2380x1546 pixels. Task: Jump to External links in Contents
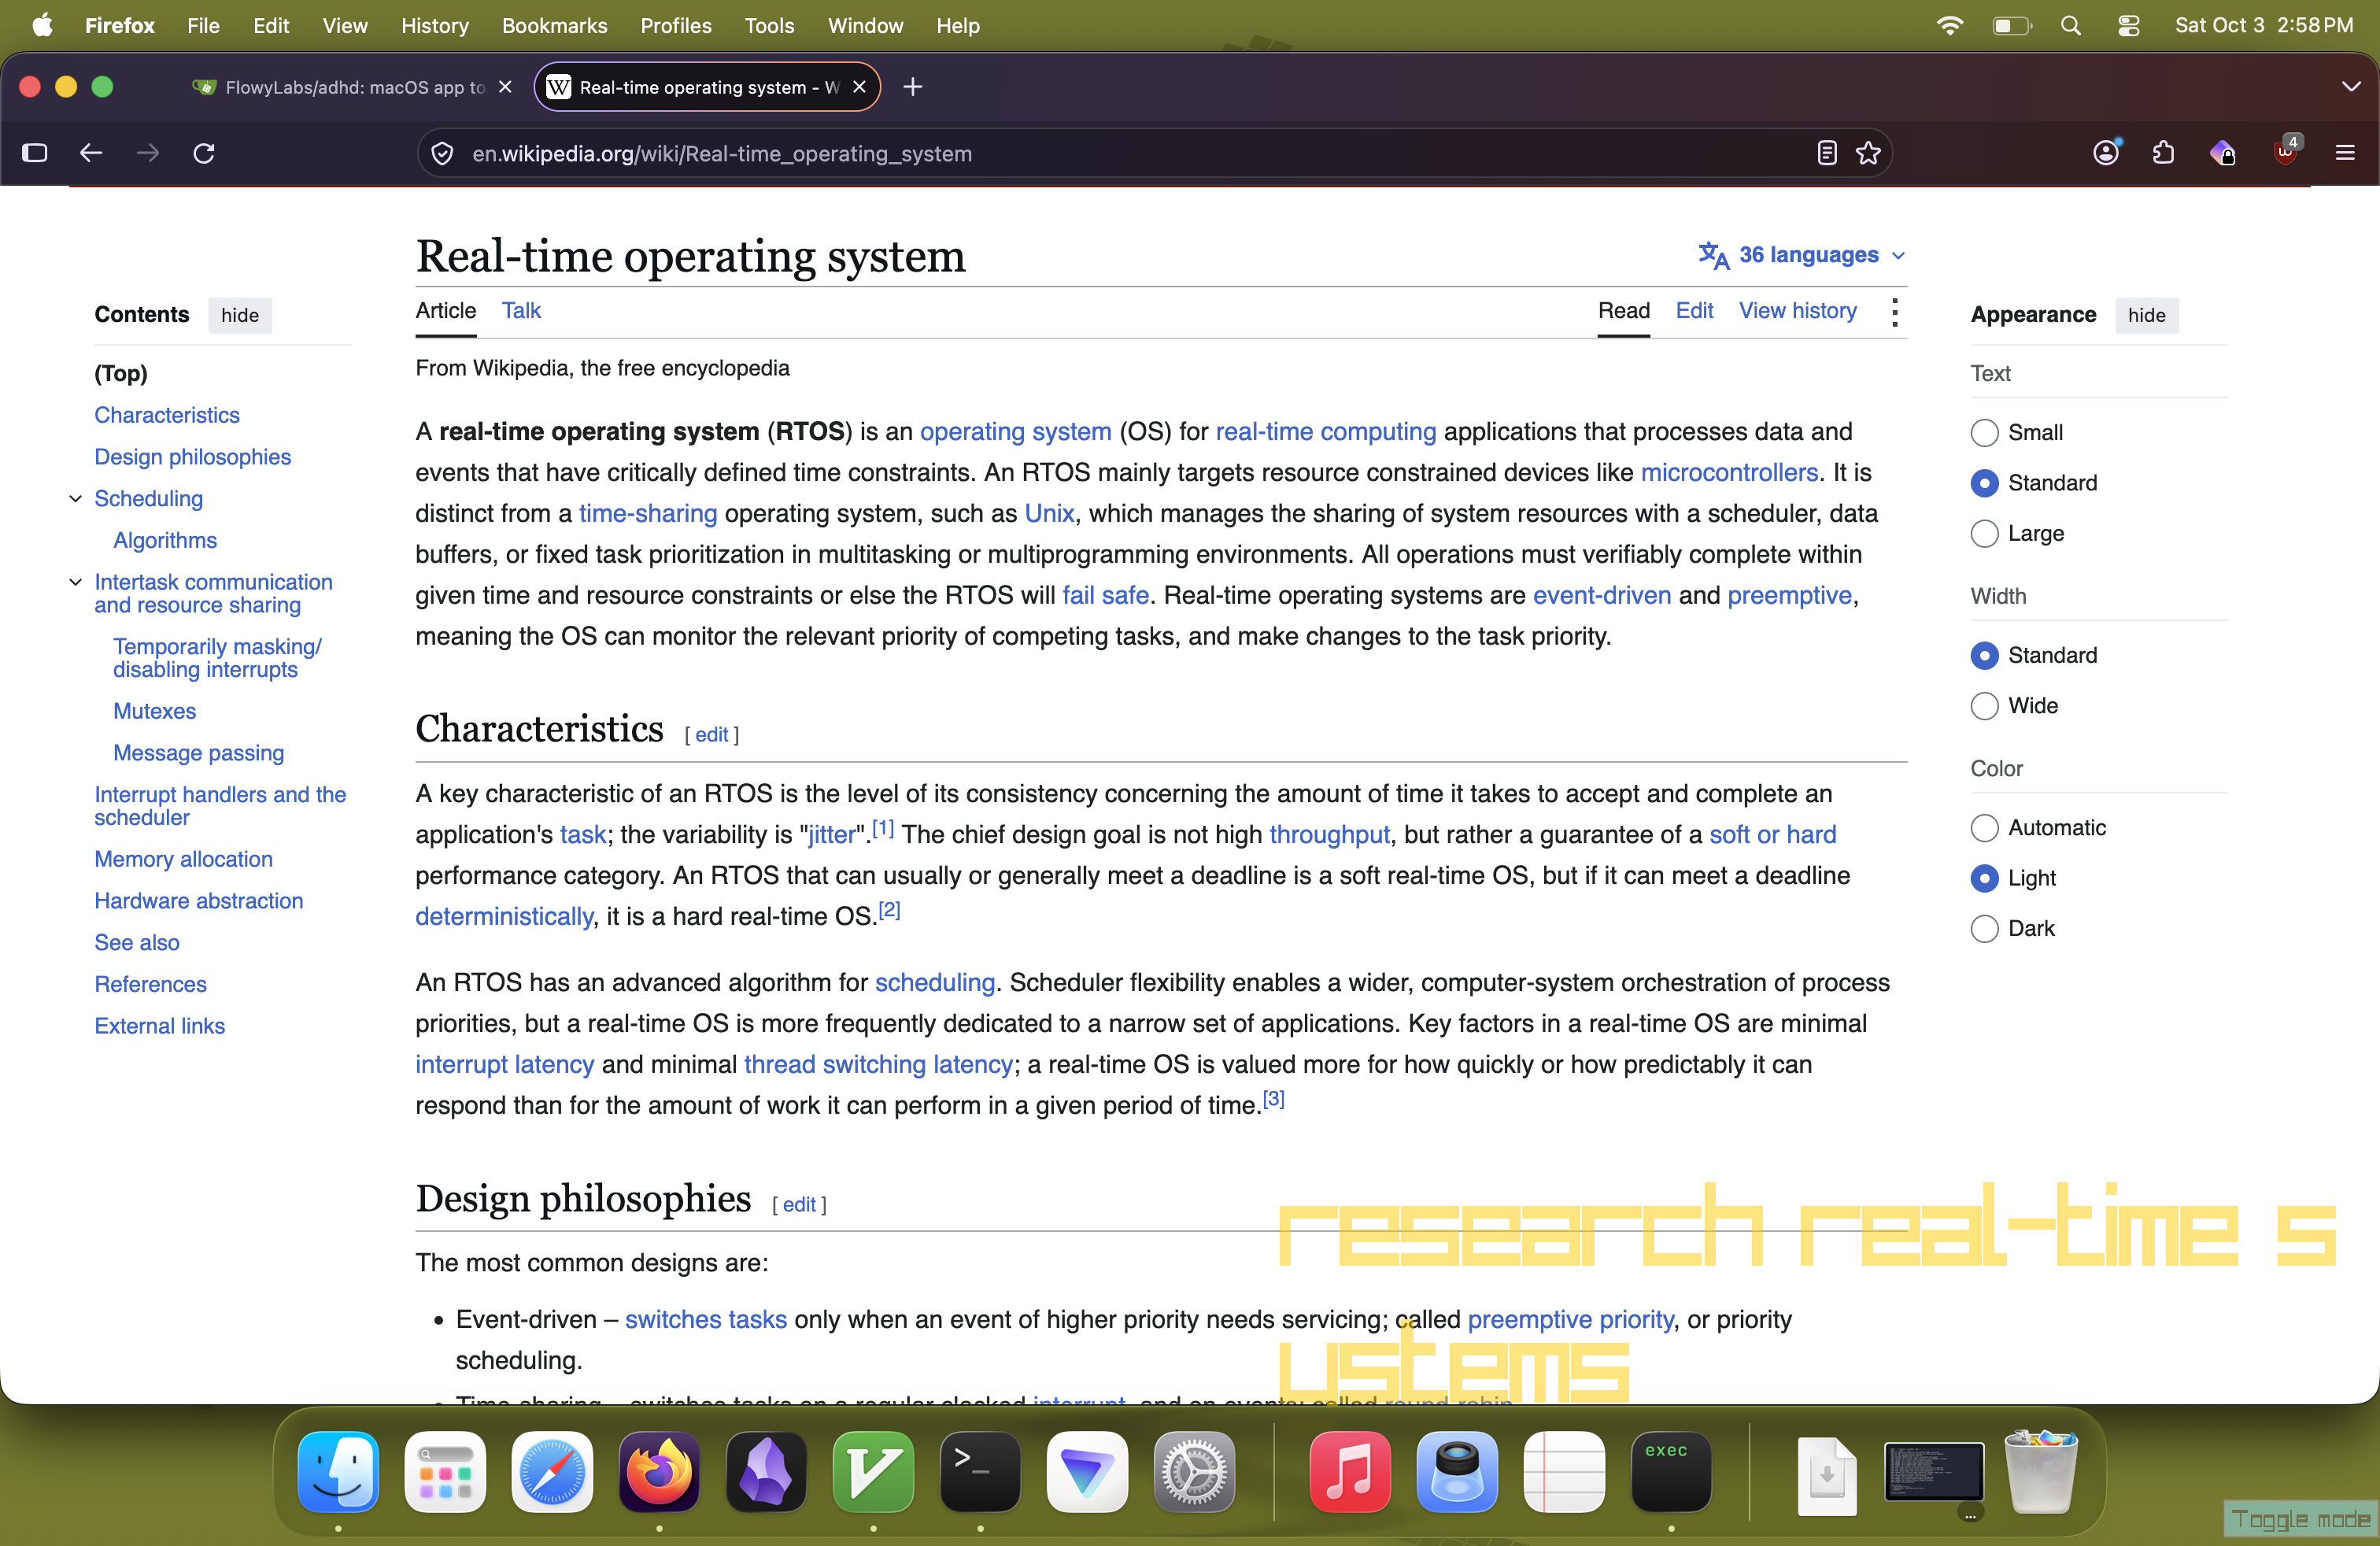[159, 1026]
